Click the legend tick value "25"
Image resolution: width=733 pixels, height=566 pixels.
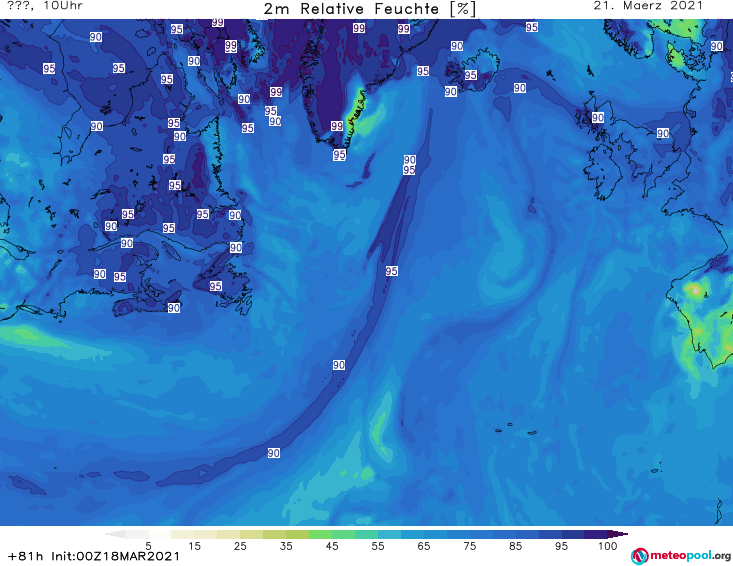tap(240, 546)
